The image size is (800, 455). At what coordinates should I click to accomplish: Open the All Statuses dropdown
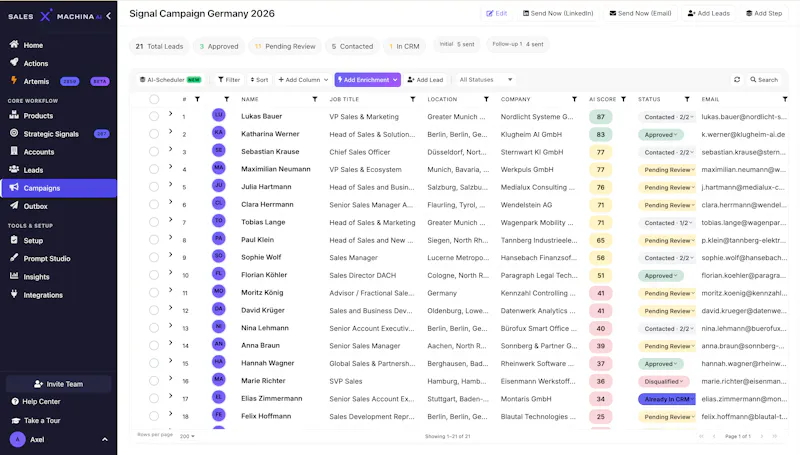[485, 80]
